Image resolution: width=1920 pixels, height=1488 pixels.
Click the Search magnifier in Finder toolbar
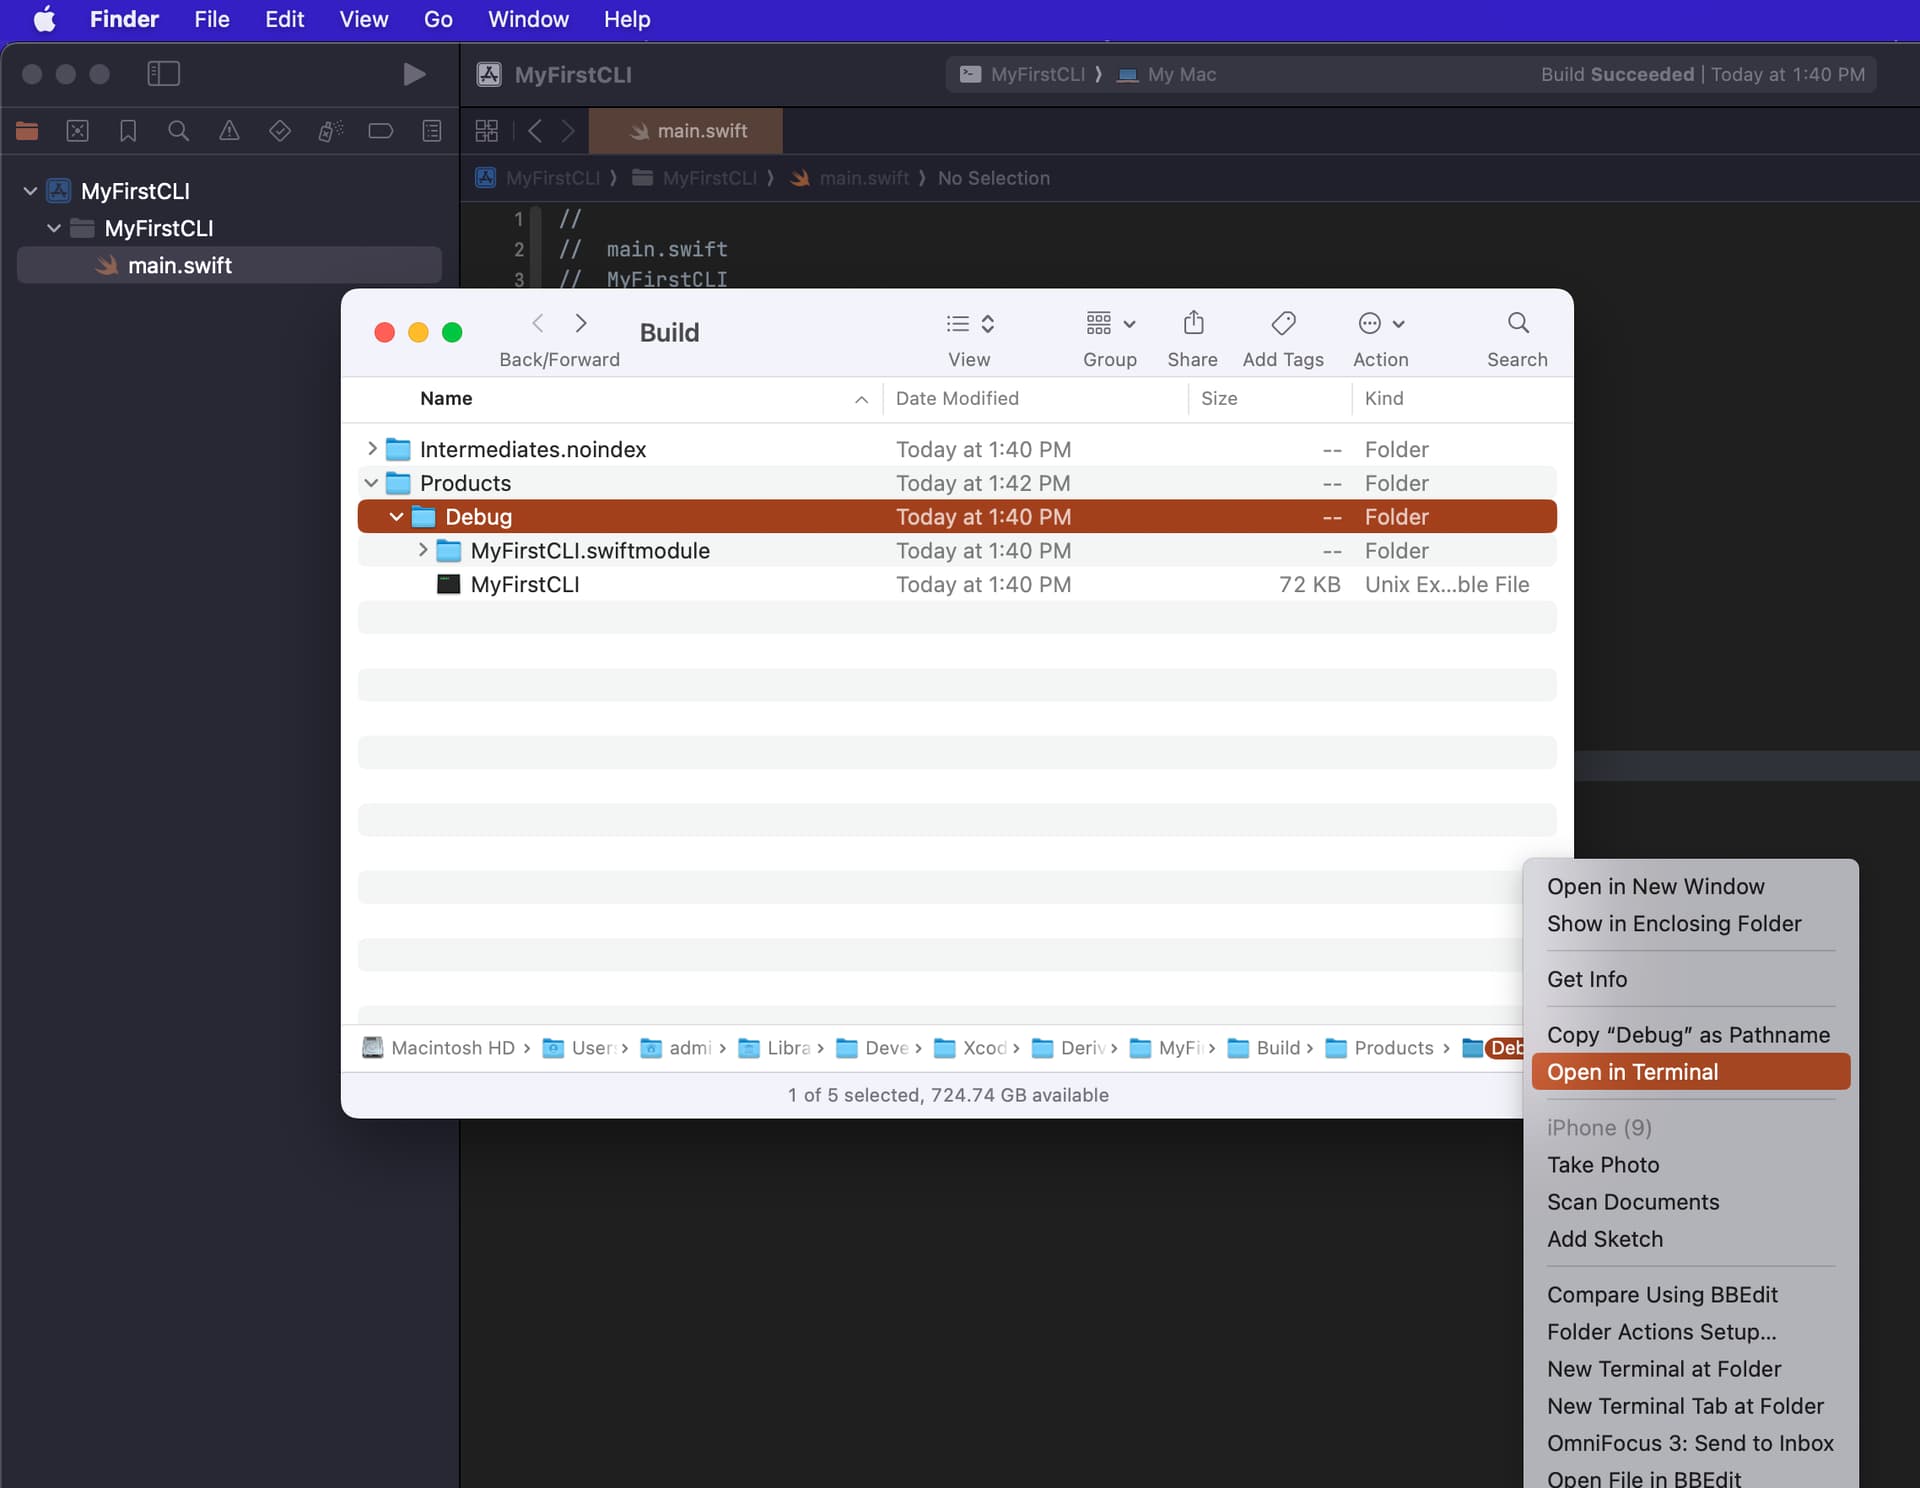[x=1518, y=323]
